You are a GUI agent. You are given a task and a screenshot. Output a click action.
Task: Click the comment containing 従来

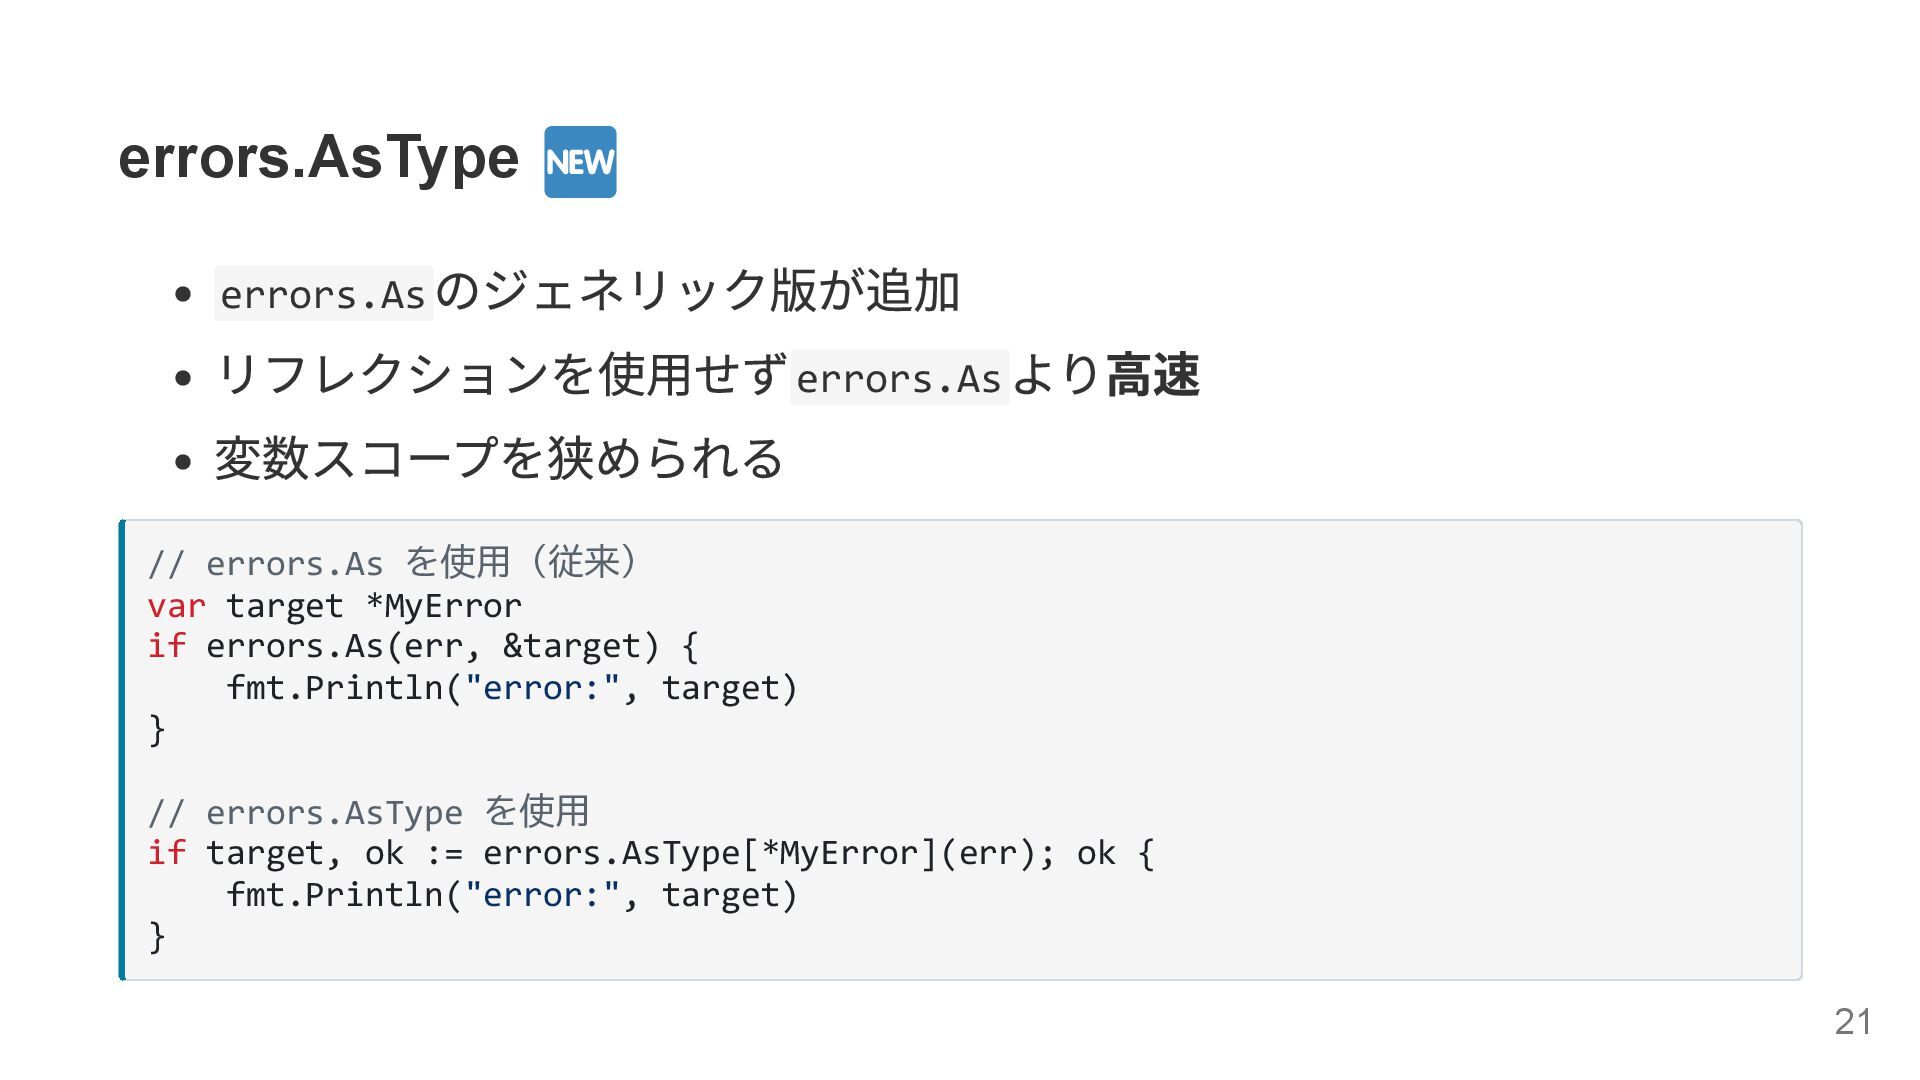(x=392, y=563)
